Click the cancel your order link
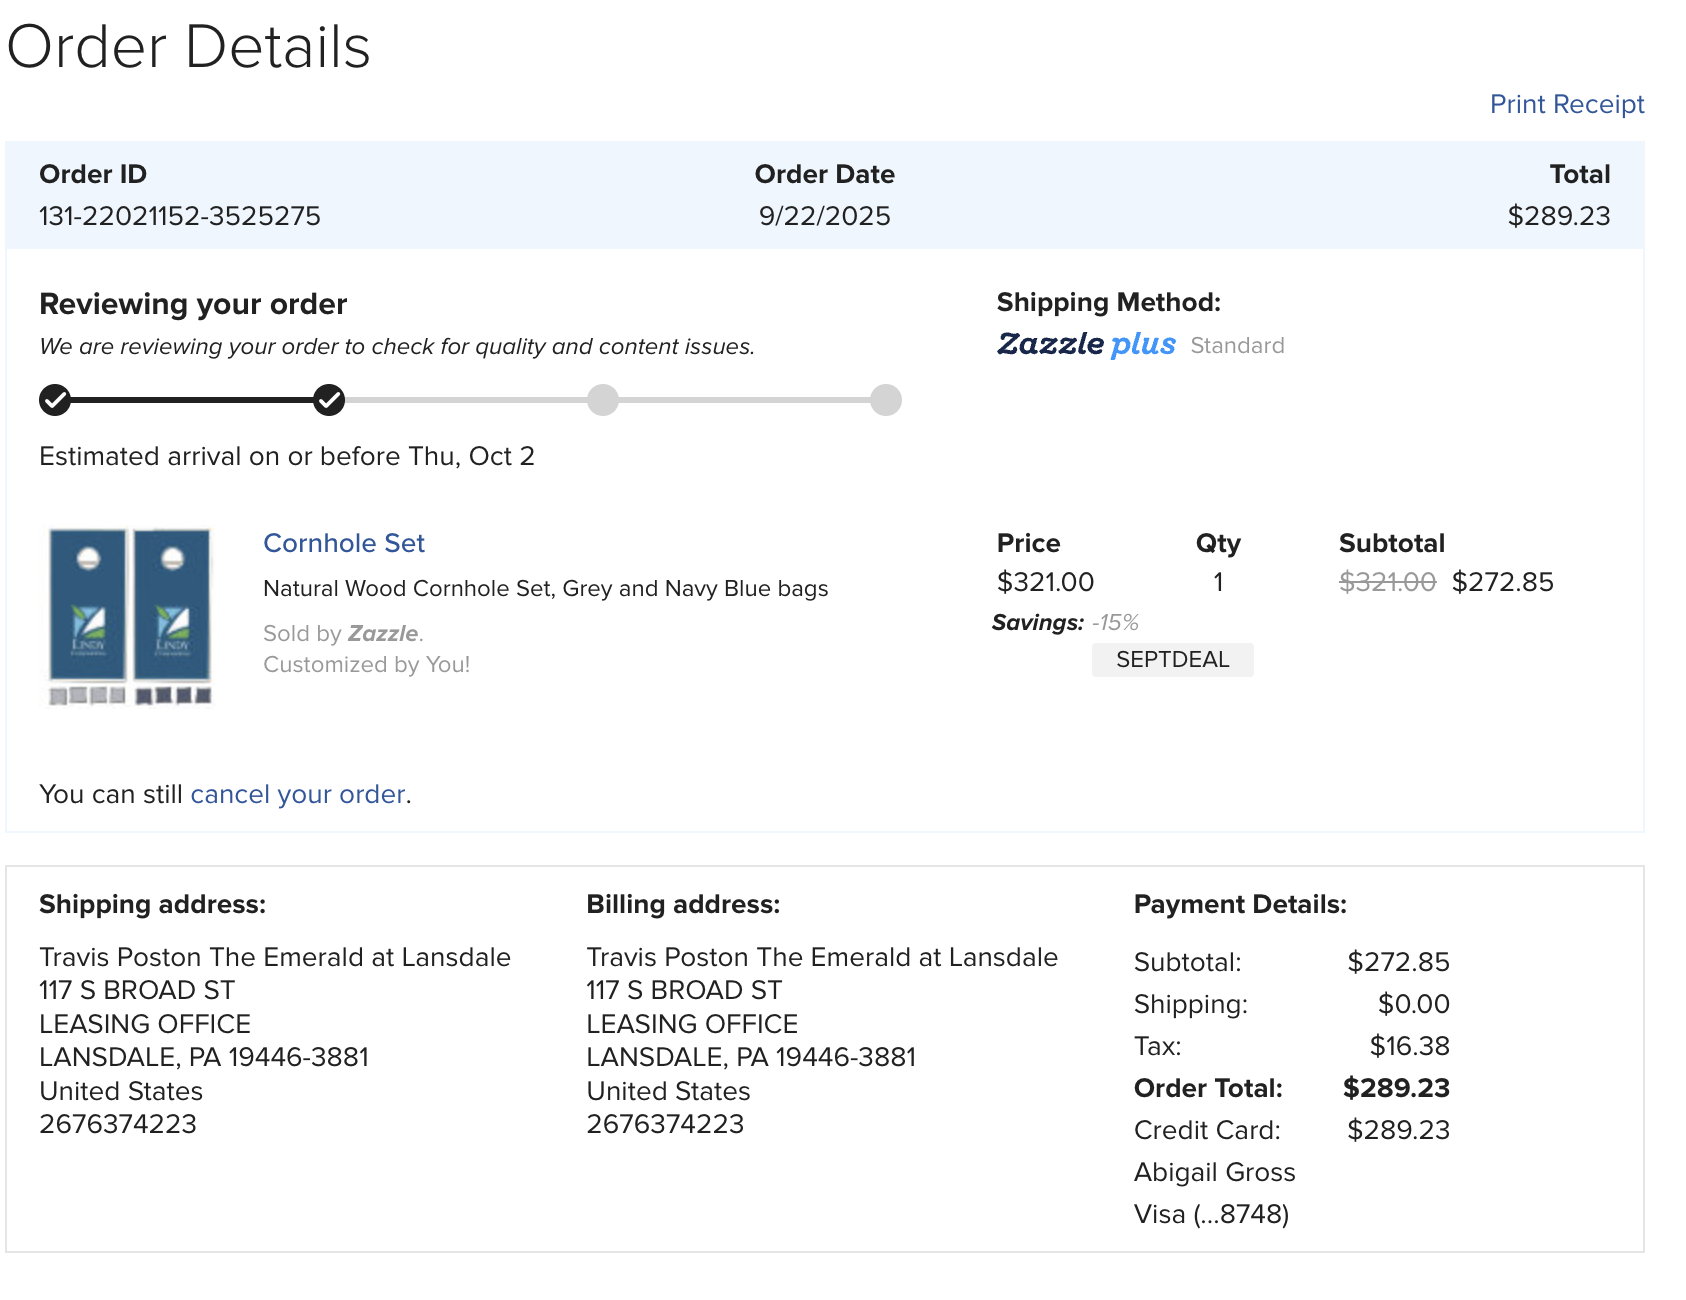The width and height of the screenshot is (1686, 1300). (297, 794)
